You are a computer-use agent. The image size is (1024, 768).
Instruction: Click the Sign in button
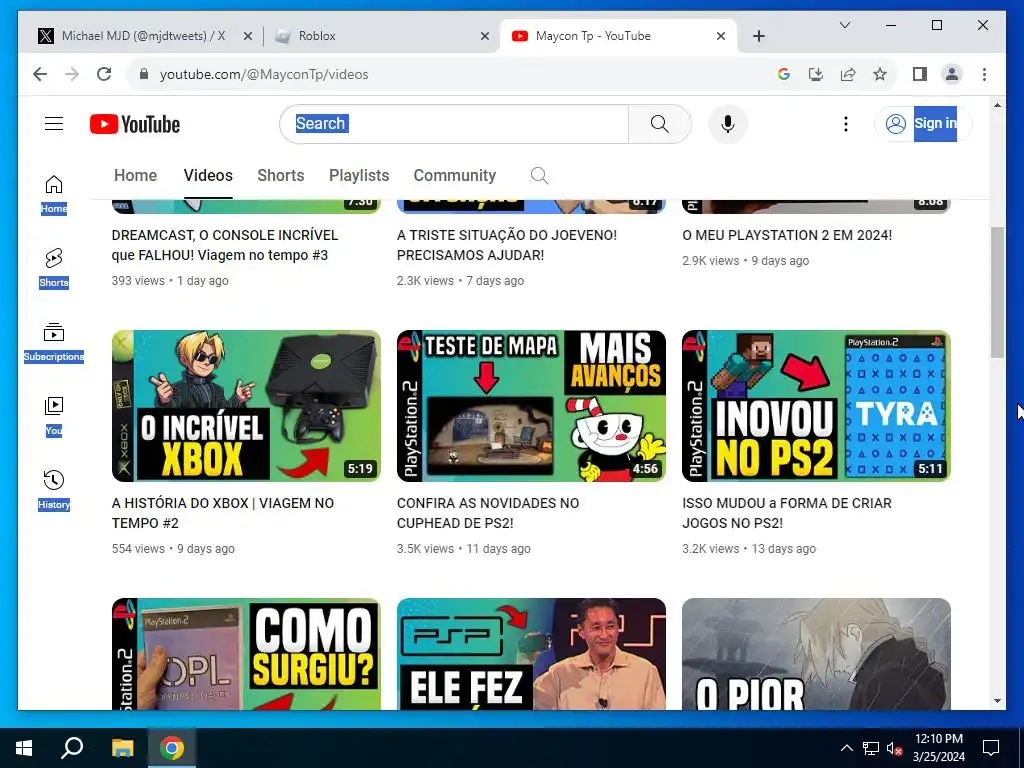point(923,123)
